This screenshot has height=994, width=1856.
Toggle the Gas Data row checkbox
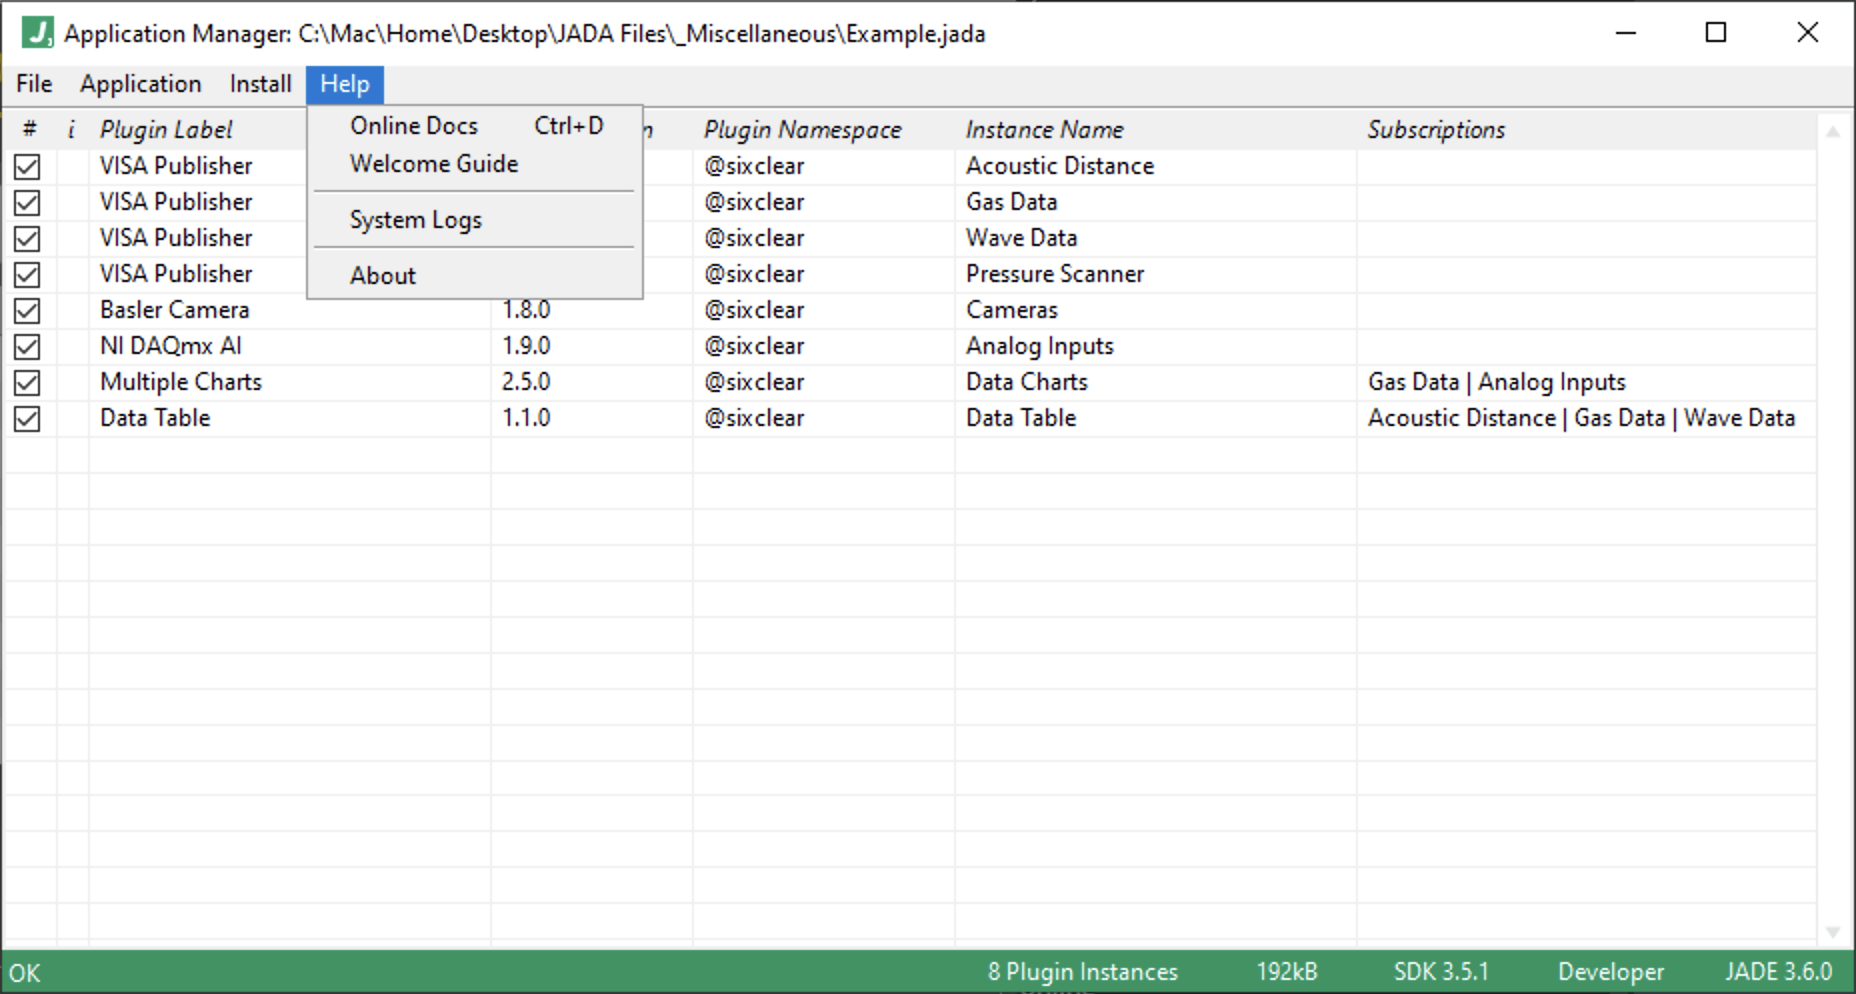coord(27,203)
